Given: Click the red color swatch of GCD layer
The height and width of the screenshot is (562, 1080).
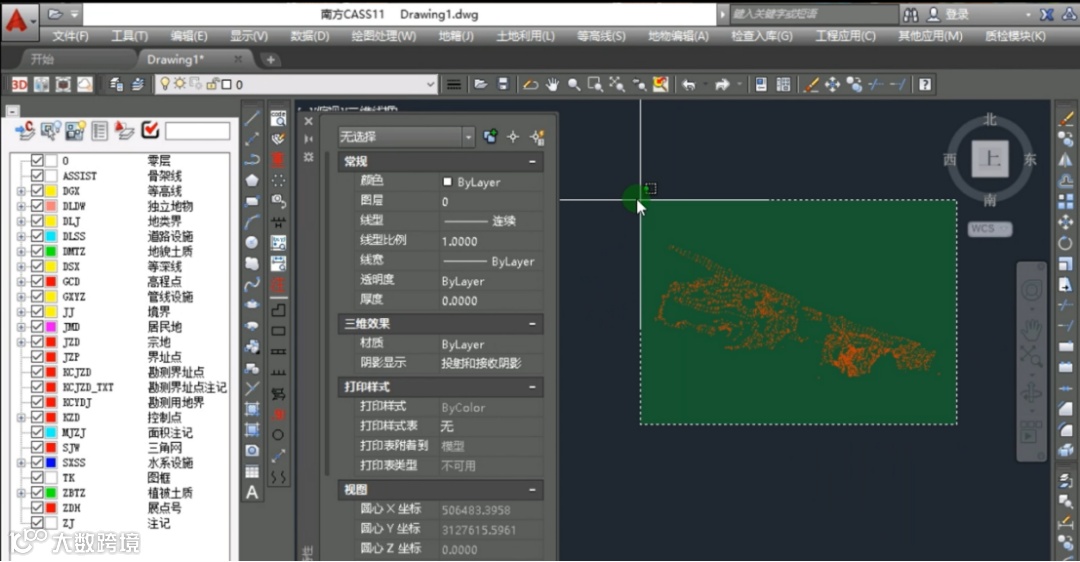Looking at the screenshot, I should pos(51,282).
